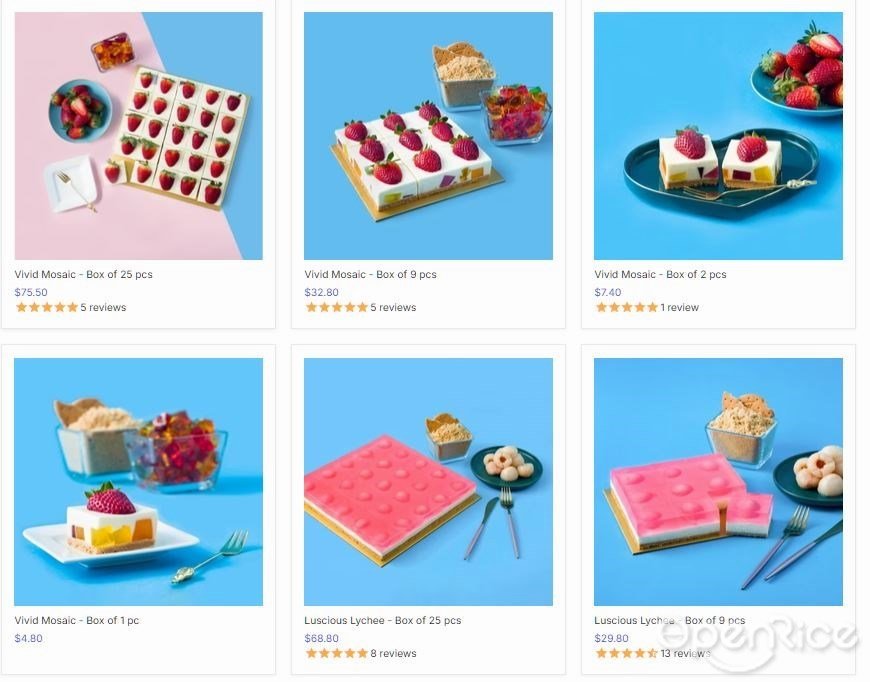The image size is (870, 682).
Task: Open Vivid Mosaic Box of 9 pcs image
Action: click(x=428, y=136)
